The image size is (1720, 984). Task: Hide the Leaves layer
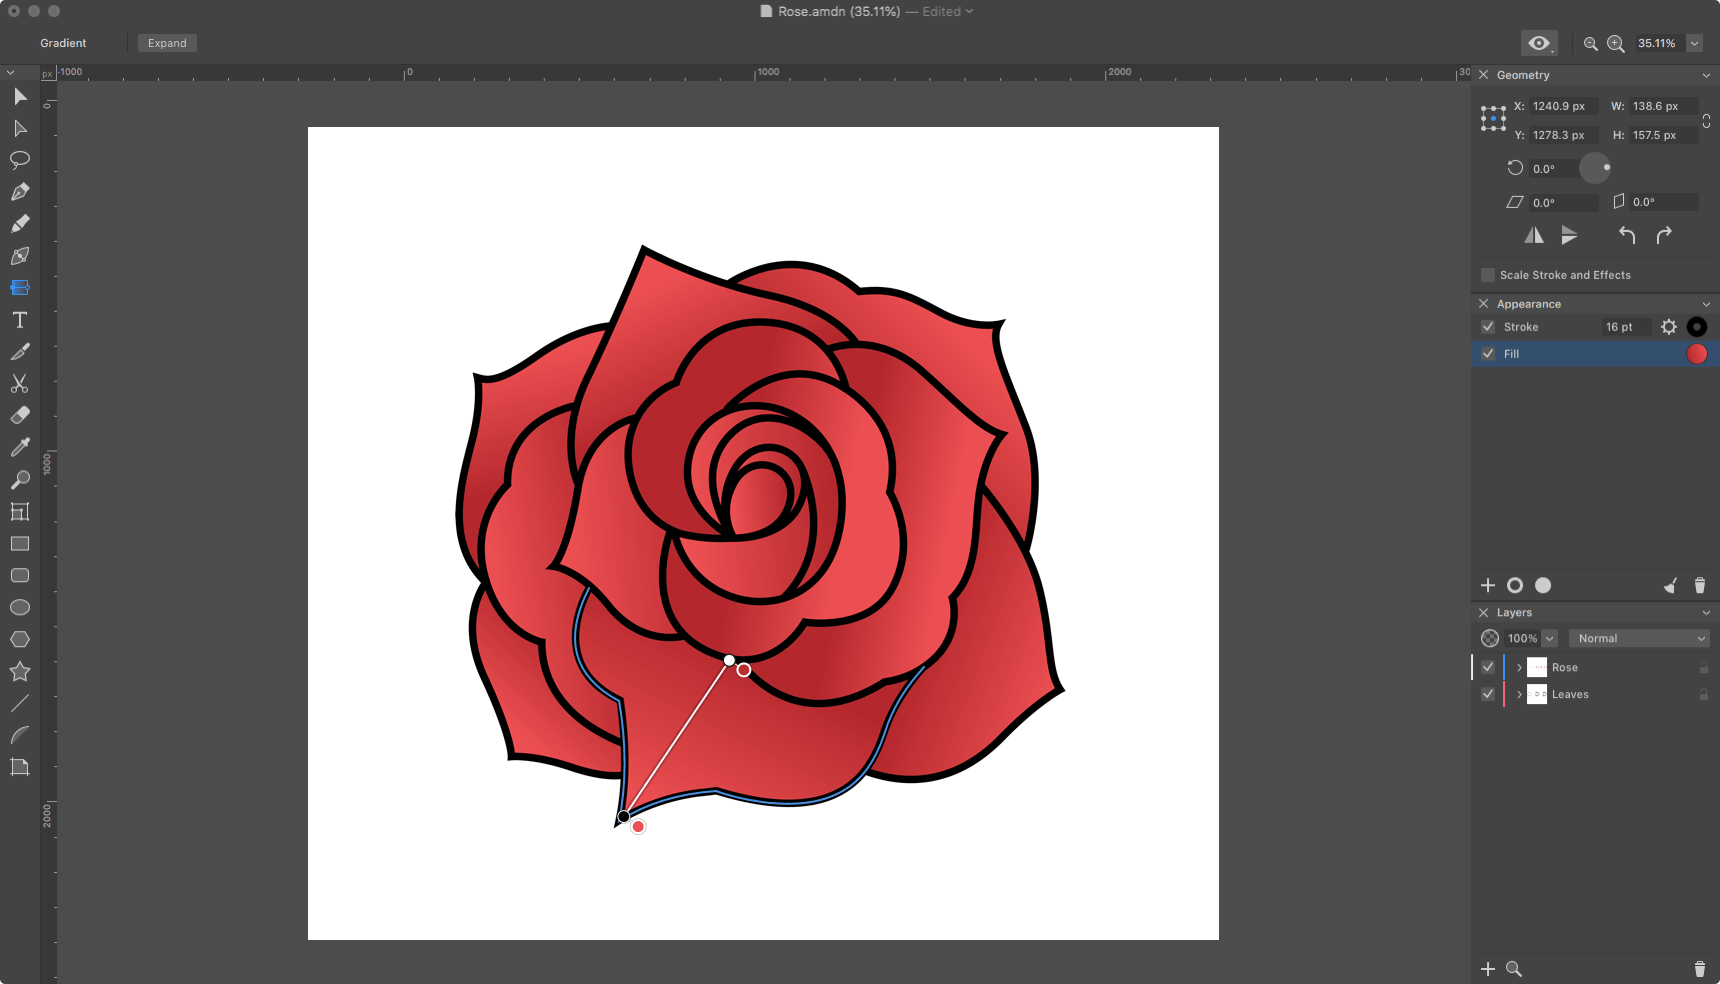coord(1488,694)
